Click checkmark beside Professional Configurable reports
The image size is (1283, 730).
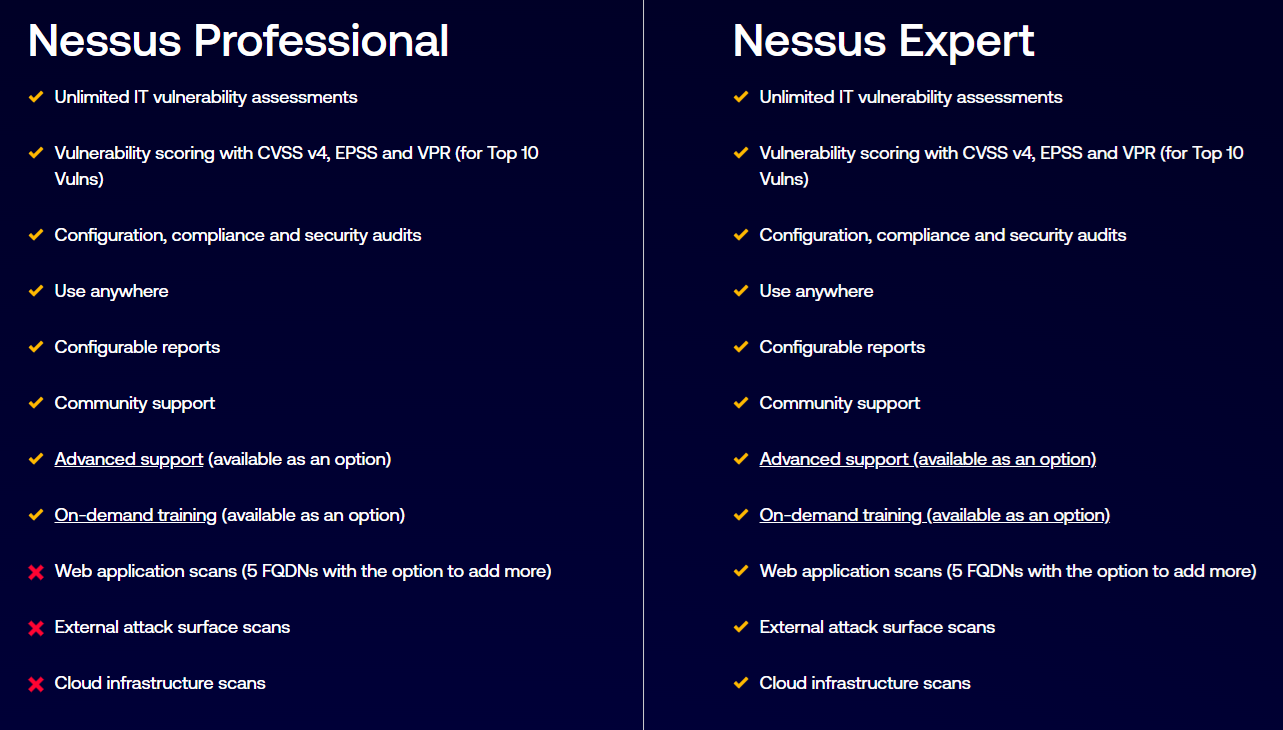pyautogui.click(x=36, y=347)
